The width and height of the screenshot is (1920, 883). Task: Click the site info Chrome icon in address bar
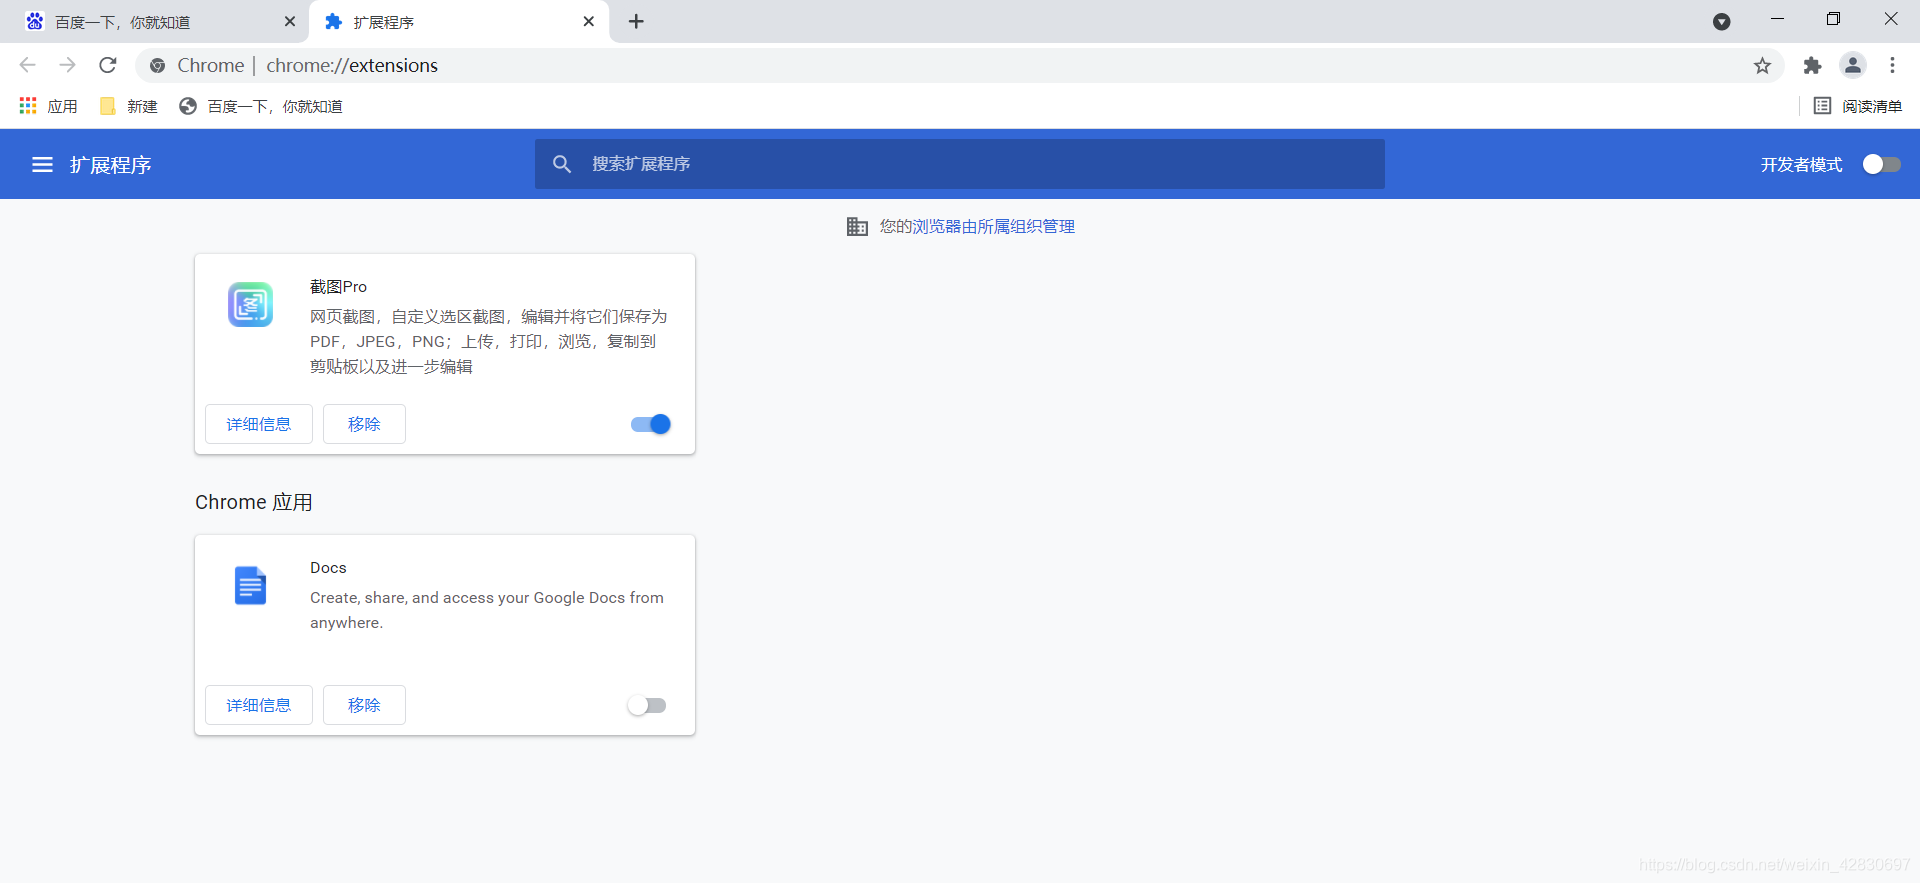click(x=157, y=66)
